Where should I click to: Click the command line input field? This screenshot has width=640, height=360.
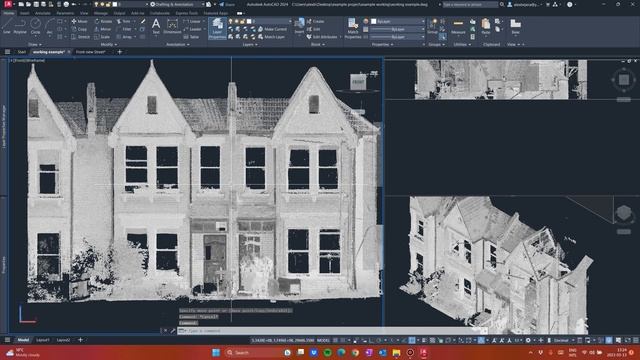click(333, 331)
